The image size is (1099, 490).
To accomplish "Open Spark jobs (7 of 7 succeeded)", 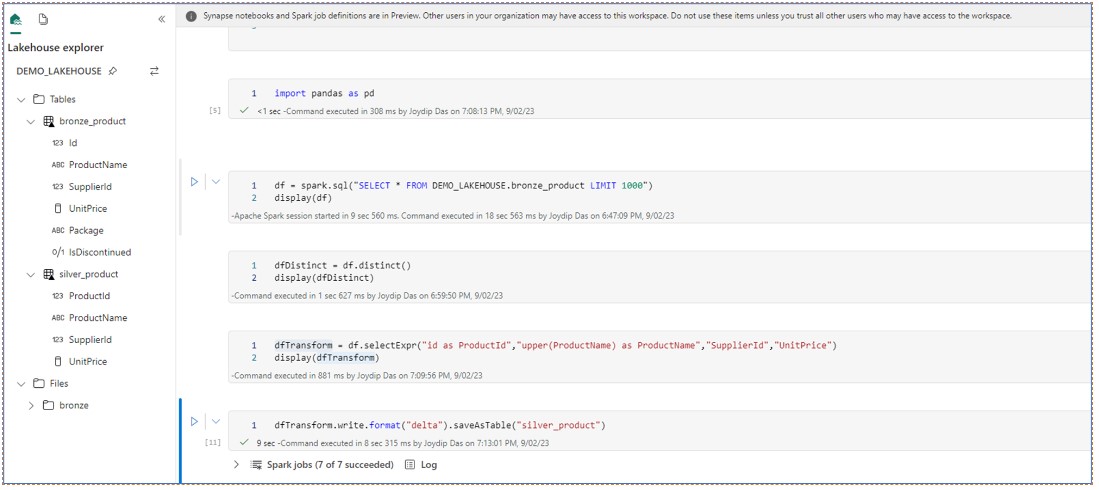I will tap(329, 465).
